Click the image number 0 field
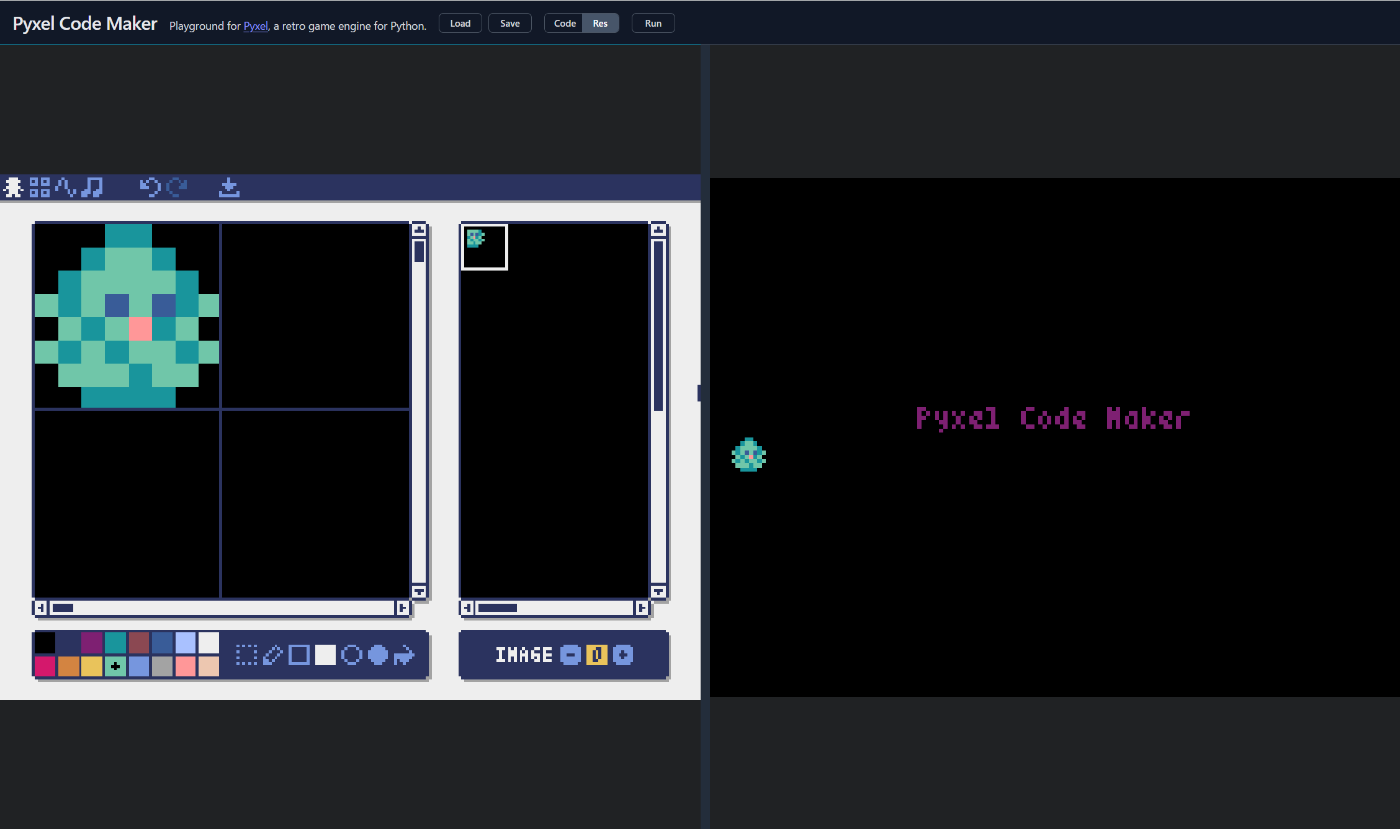1400x829 pixels. coord(597,655)
